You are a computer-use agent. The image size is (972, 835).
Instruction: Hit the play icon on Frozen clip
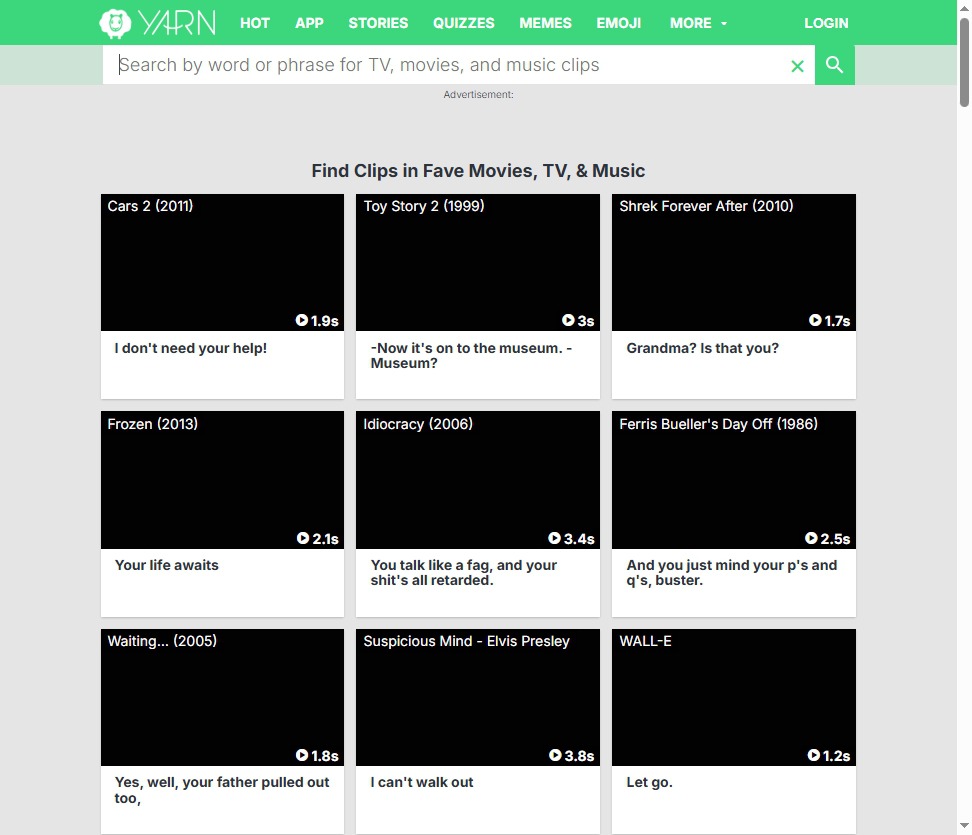click(x=303, y=538)
